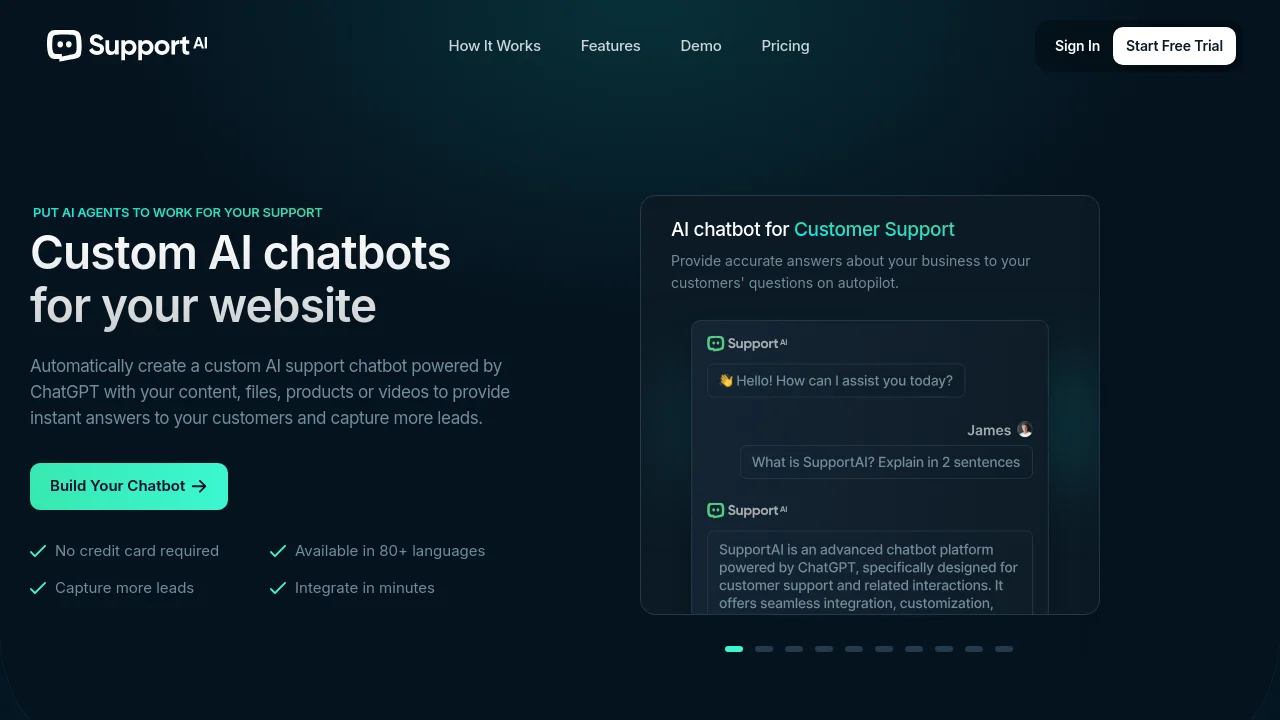
Task: Click the checkmark beside Available in 80+ languages
Action: [278, 551]
